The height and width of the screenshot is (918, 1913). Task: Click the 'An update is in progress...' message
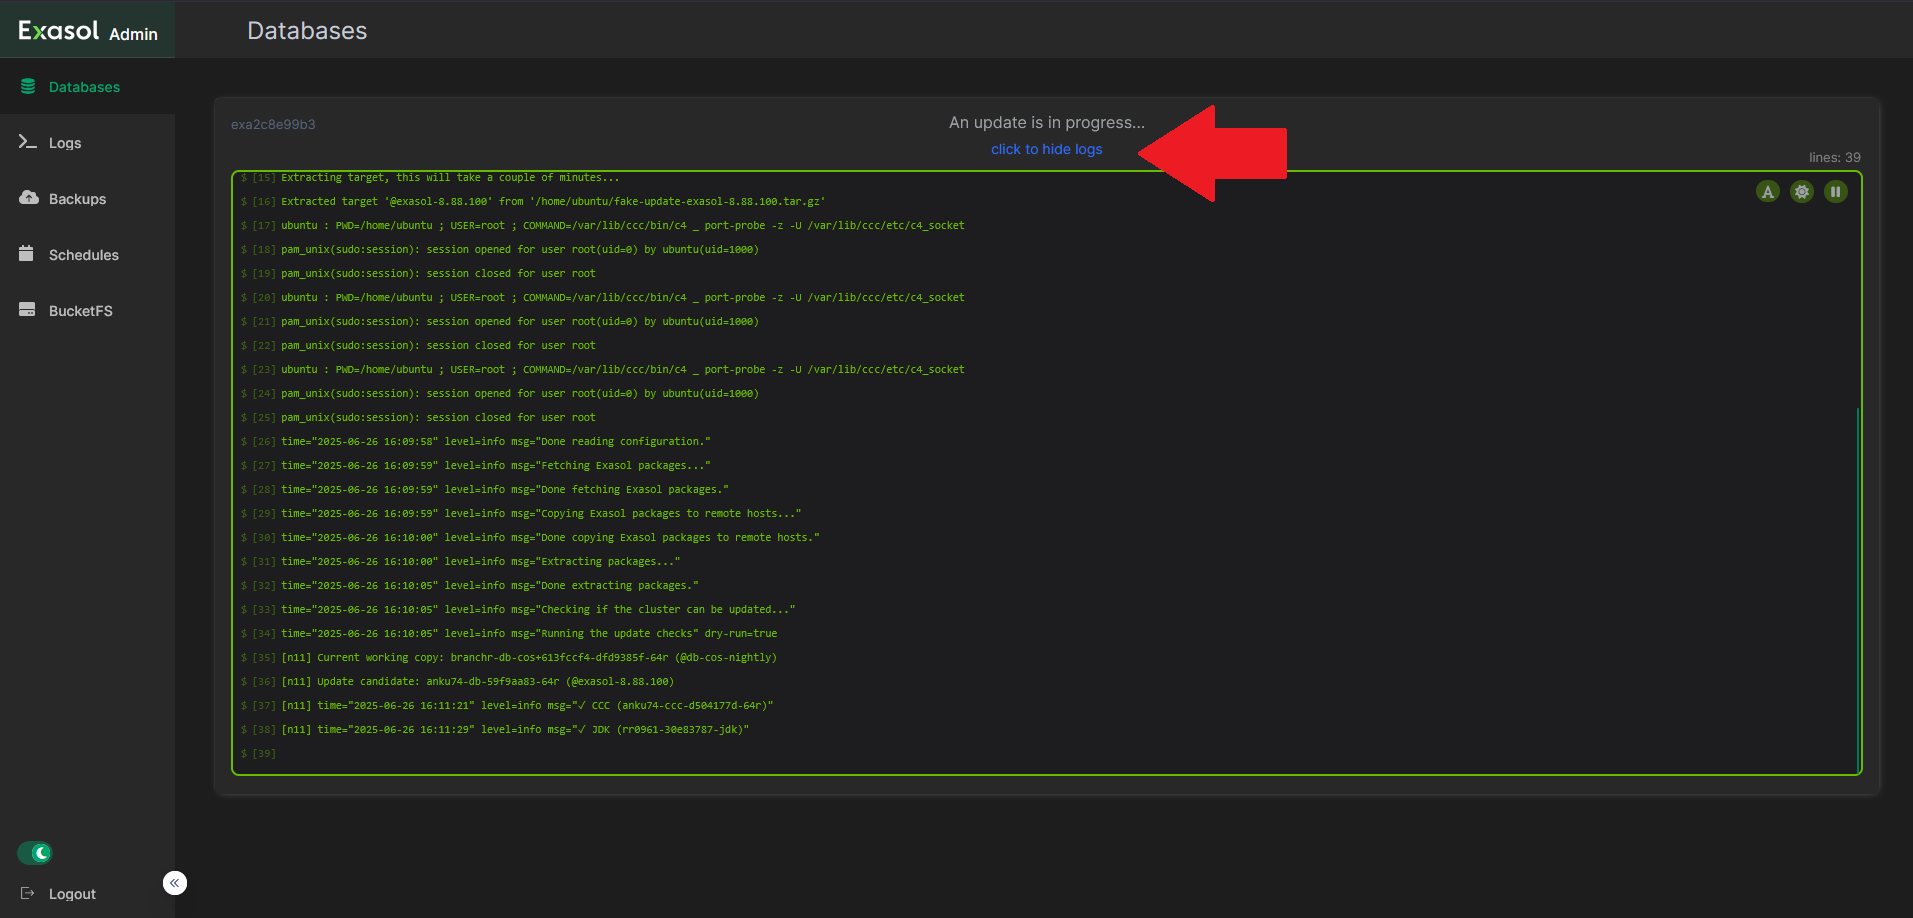[1046, 122]
